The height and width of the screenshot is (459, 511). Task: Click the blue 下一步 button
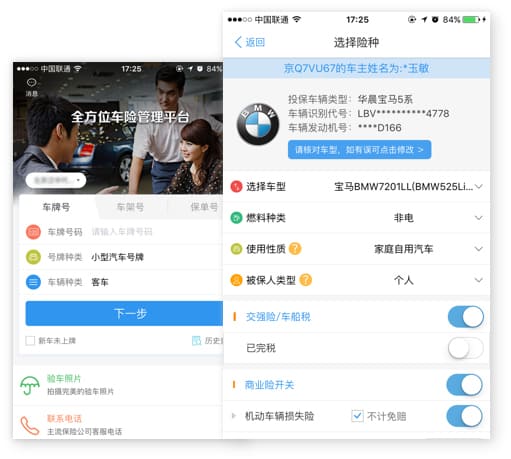pos(124,313)
